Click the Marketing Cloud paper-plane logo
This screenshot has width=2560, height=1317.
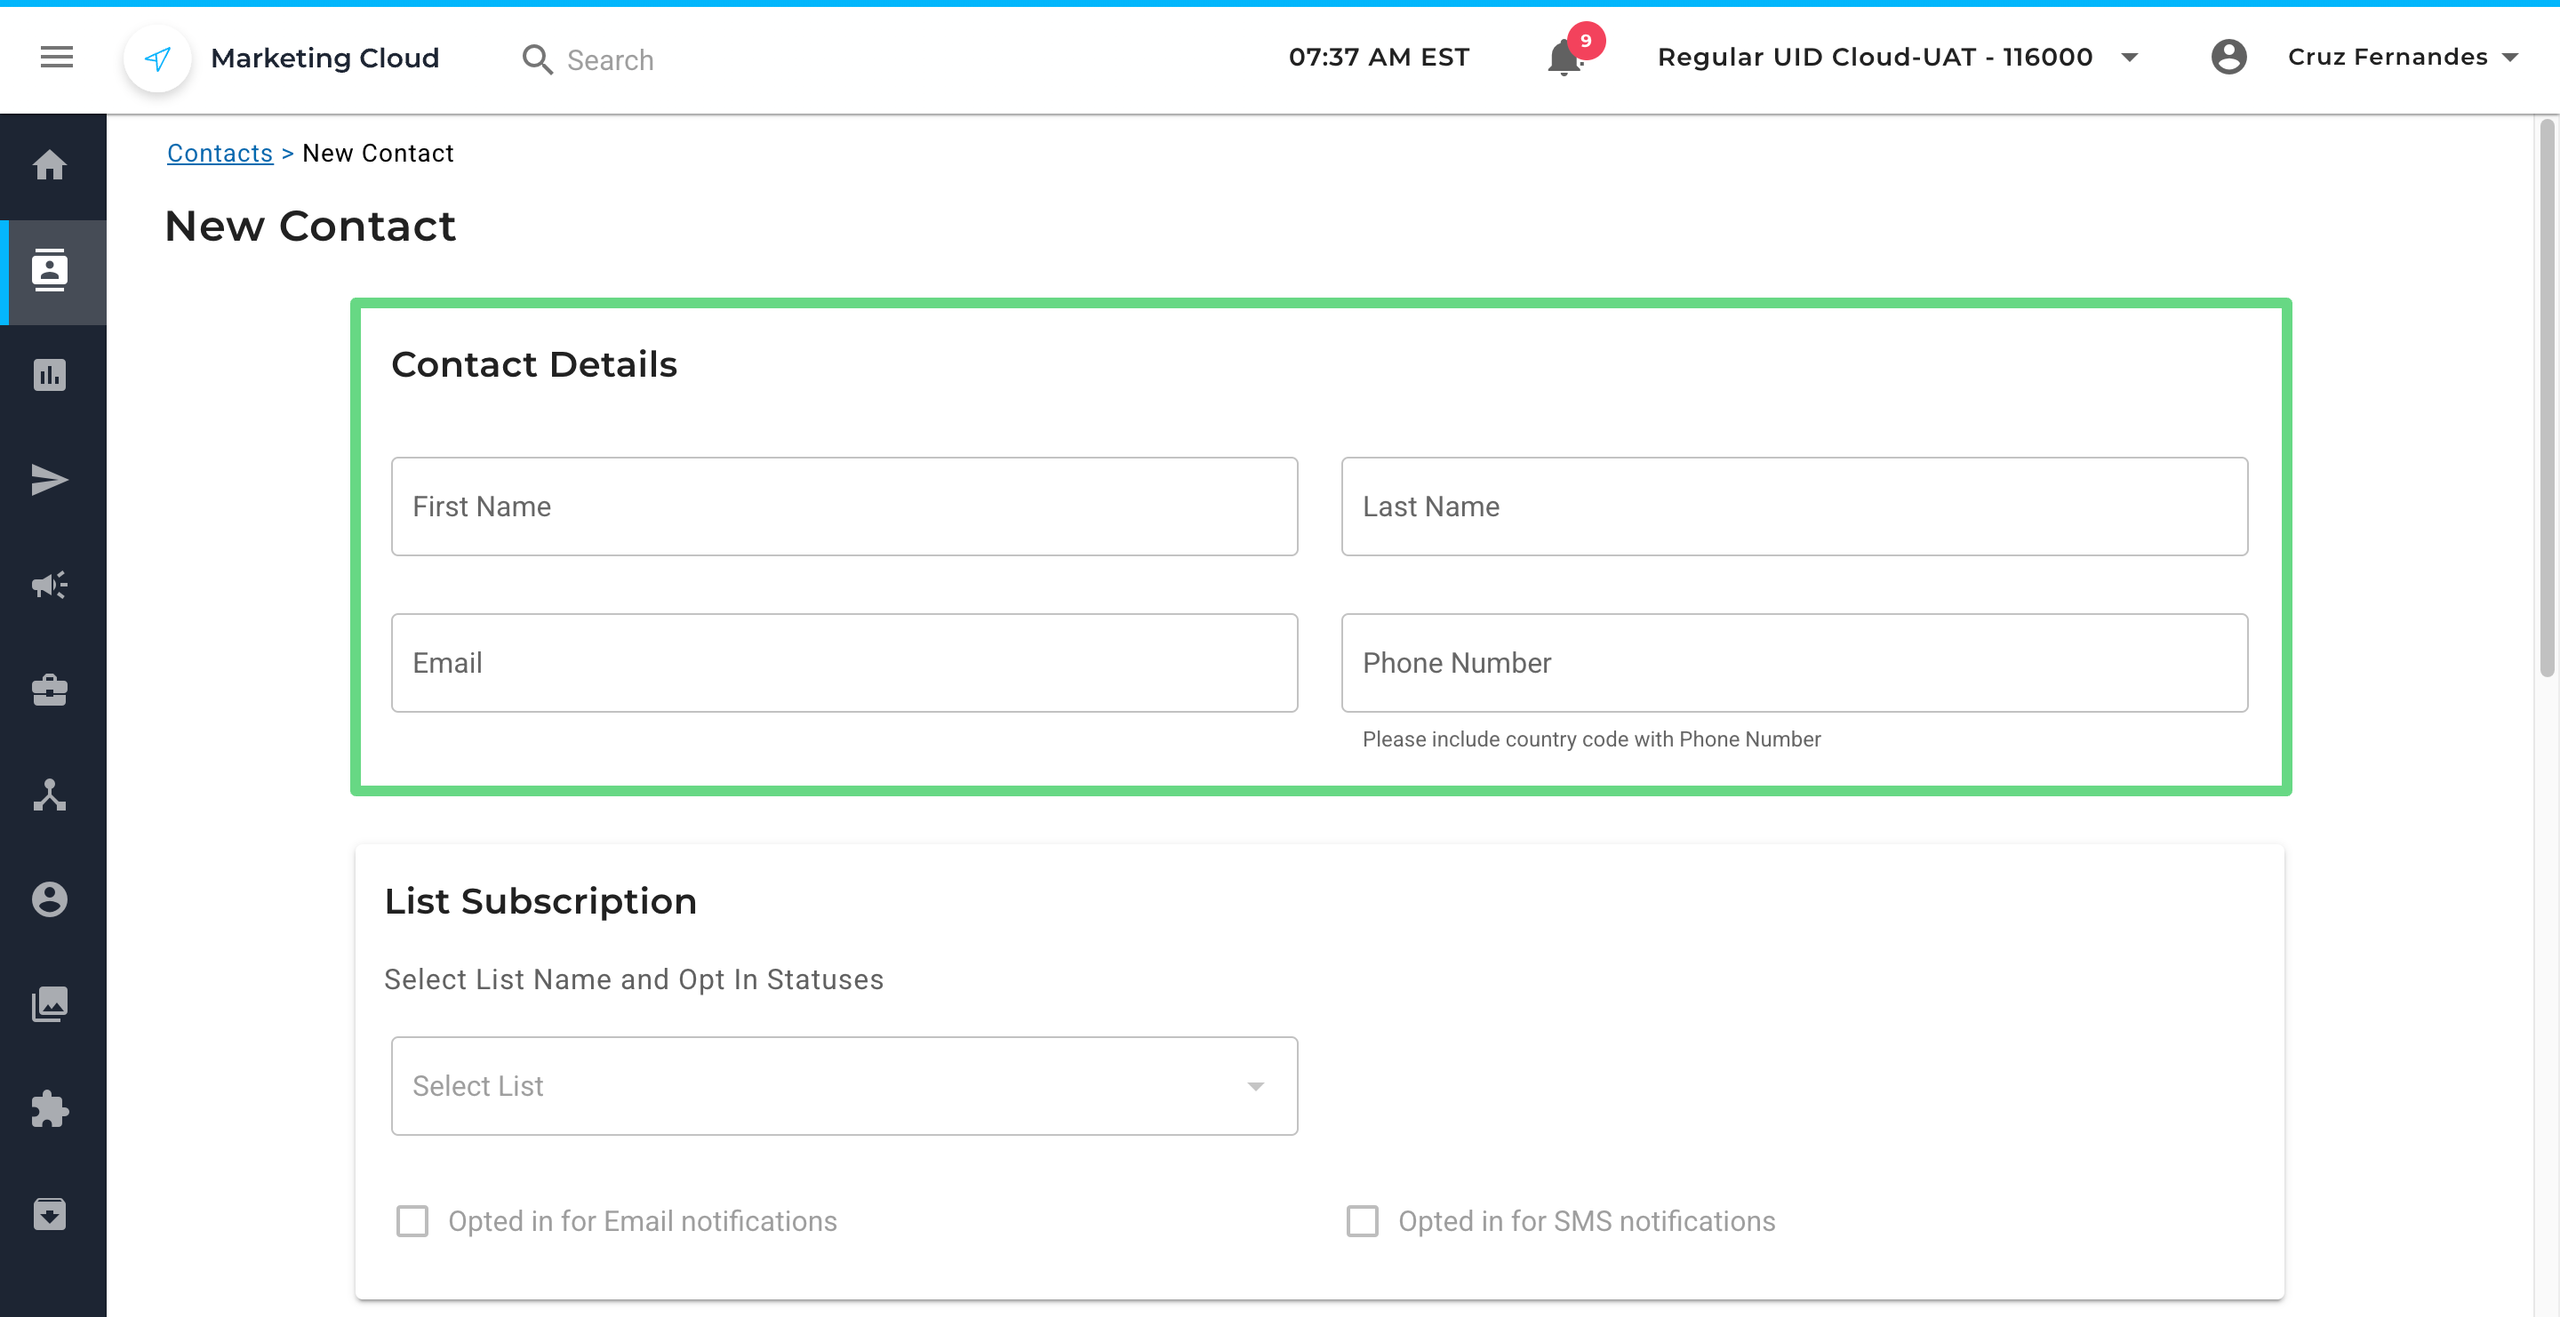pyautogui.click(x=158, y=59)
